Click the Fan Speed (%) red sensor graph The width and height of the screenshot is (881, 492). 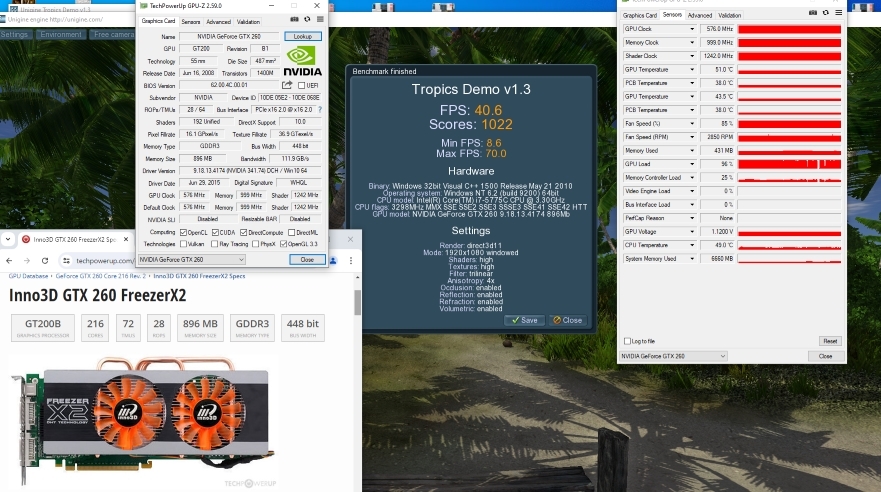(x=789, y=123)
